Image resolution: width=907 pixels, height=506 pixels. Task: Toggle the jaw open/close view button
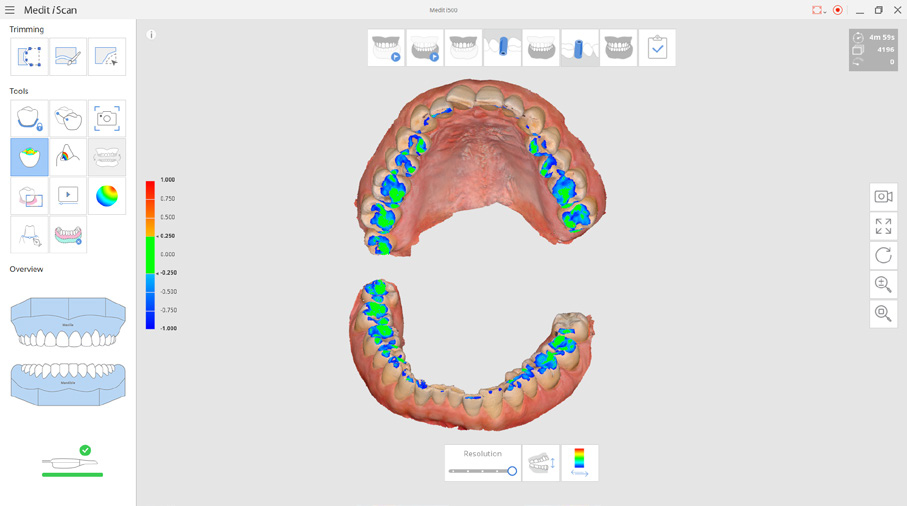pos(541,463)
